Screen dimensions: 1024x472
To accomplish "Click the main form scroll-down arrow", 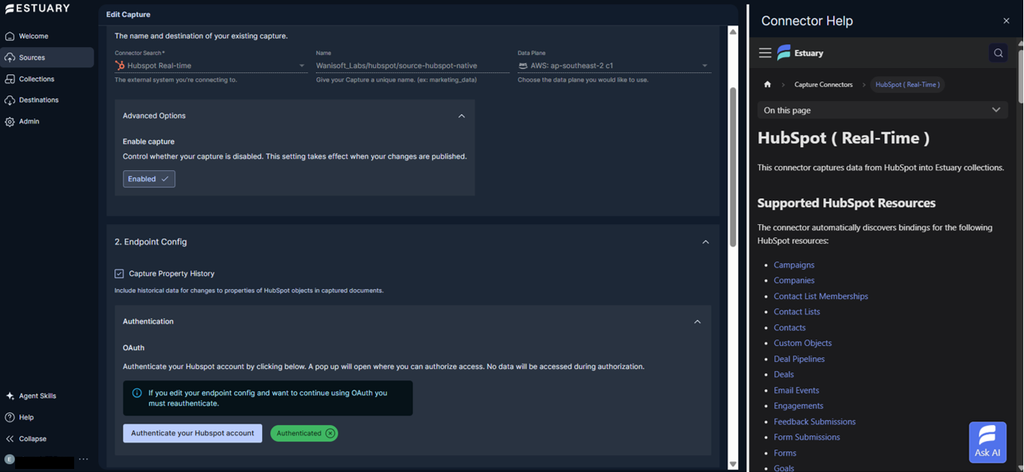I will 733,464.
